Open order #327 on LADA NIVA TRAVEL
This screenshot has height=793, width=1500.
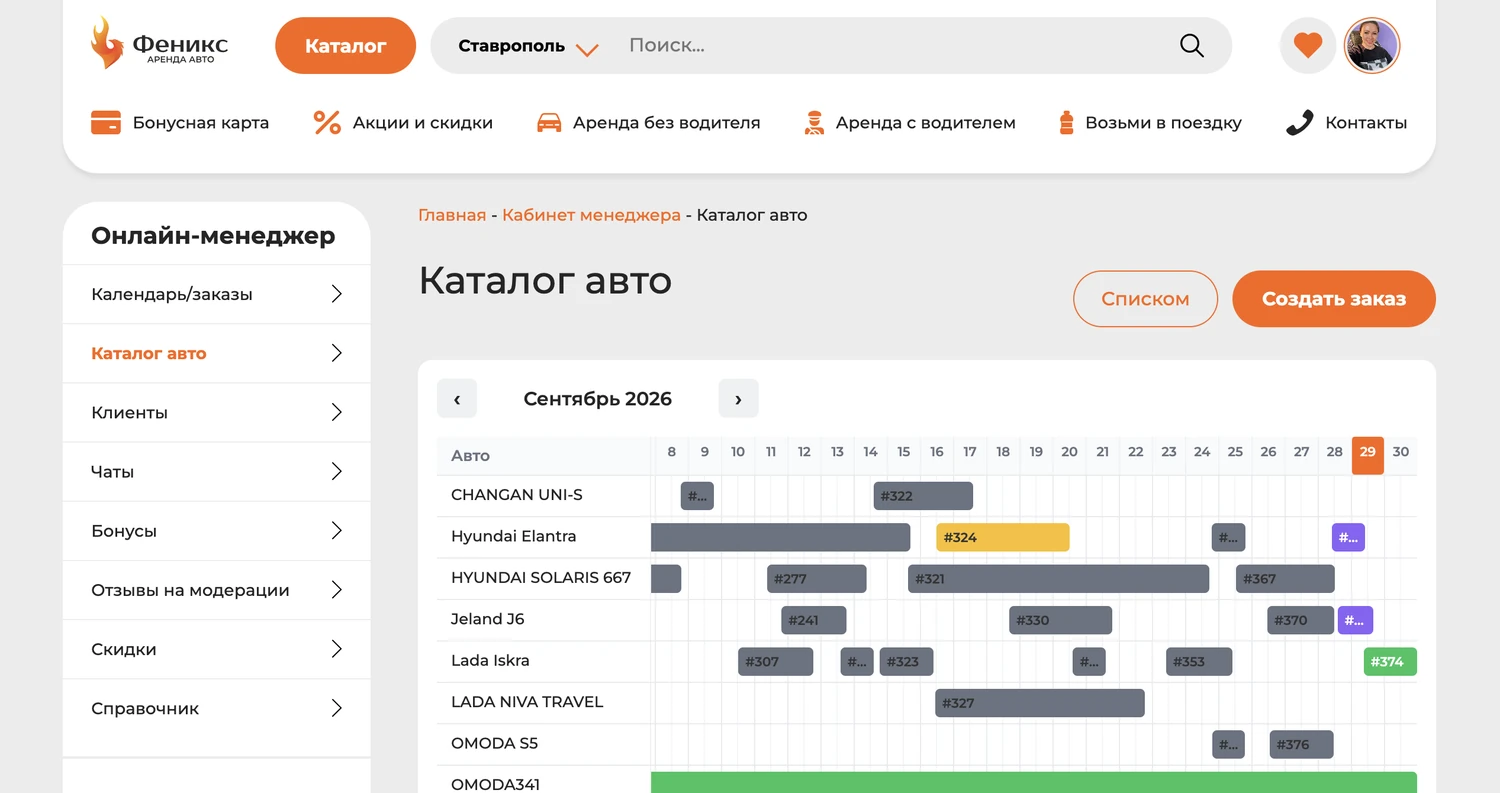coord(1040,703)
